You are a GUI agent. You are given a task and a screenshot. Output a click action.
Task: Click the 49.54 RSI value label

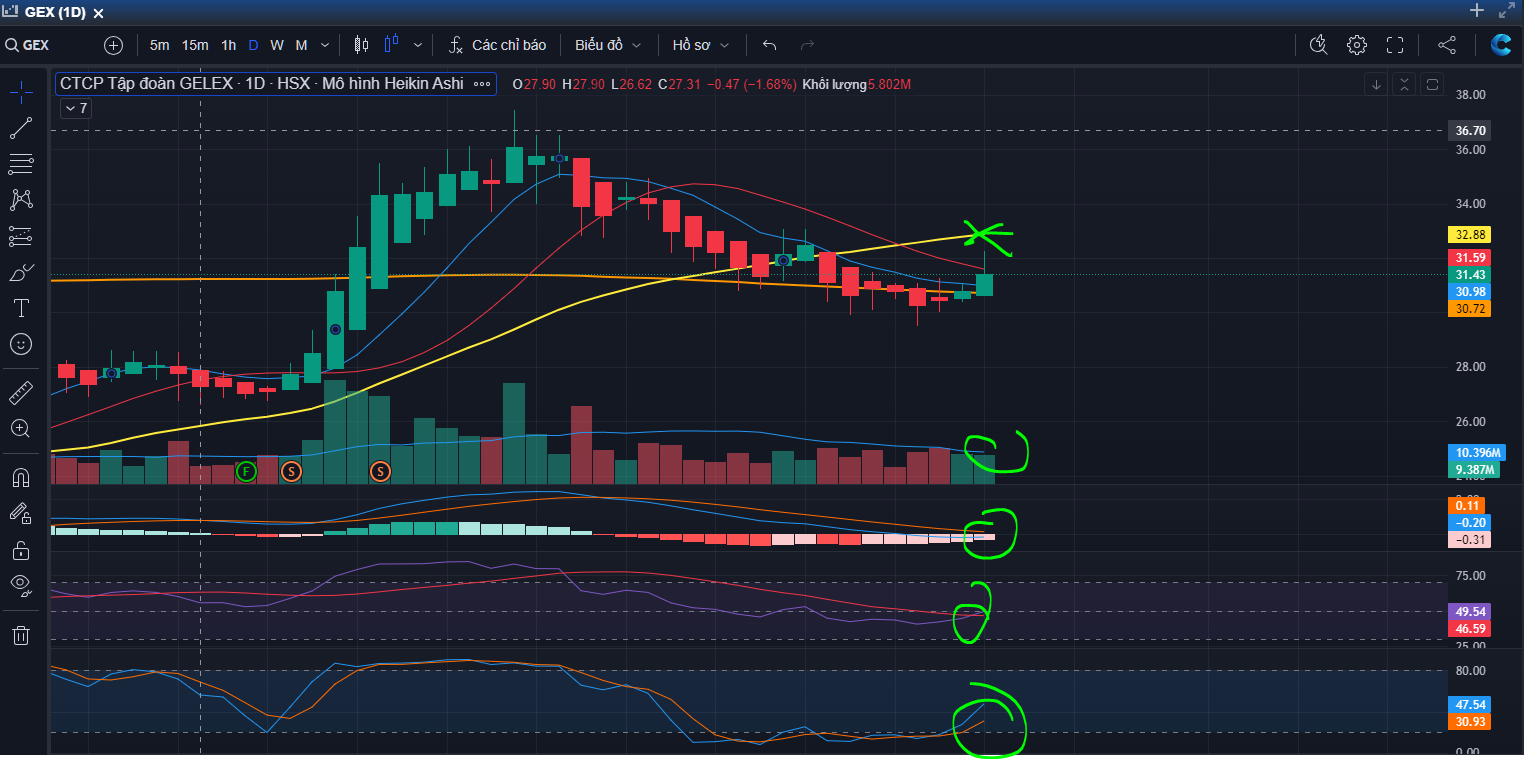1470,611
